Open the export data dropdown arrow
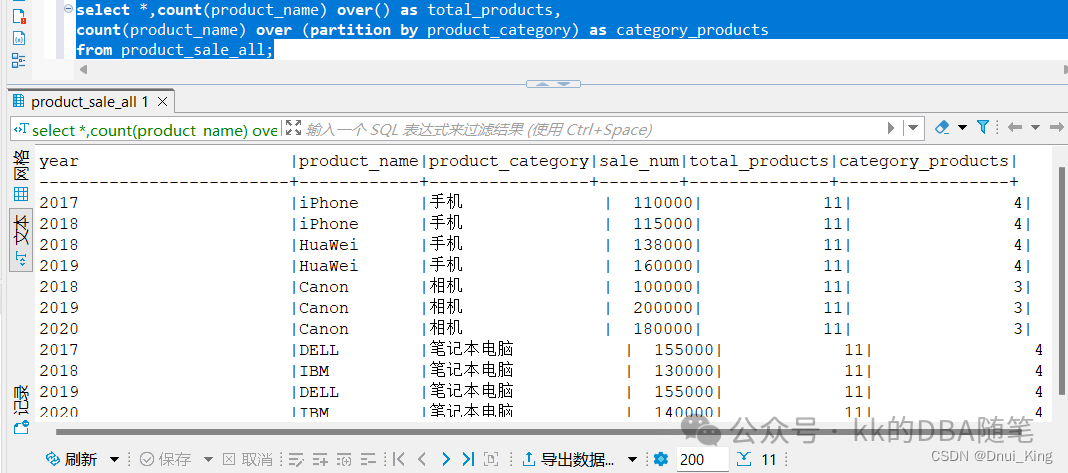Screen dimensions: 1068x473 pyautogui.click(x=632, y=459)
